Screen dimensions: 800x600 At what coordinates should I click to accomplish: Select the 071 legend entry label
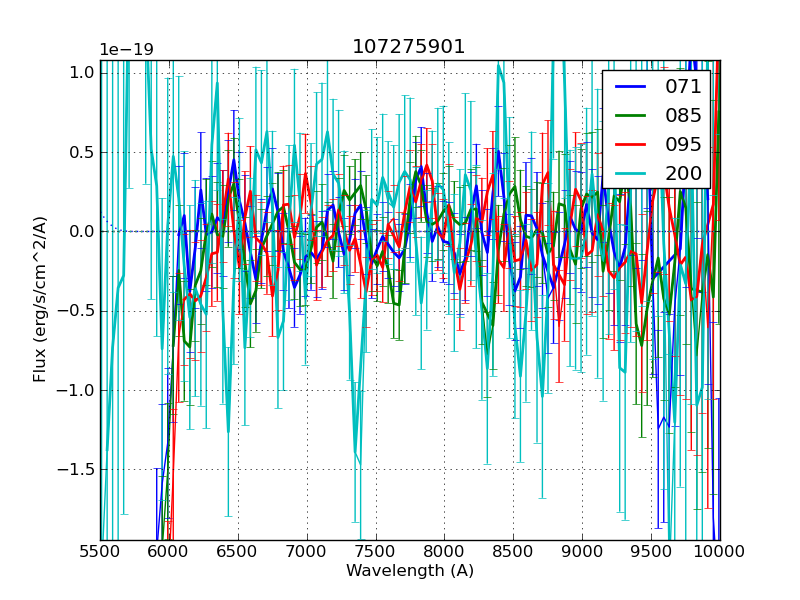click(683, 87)
